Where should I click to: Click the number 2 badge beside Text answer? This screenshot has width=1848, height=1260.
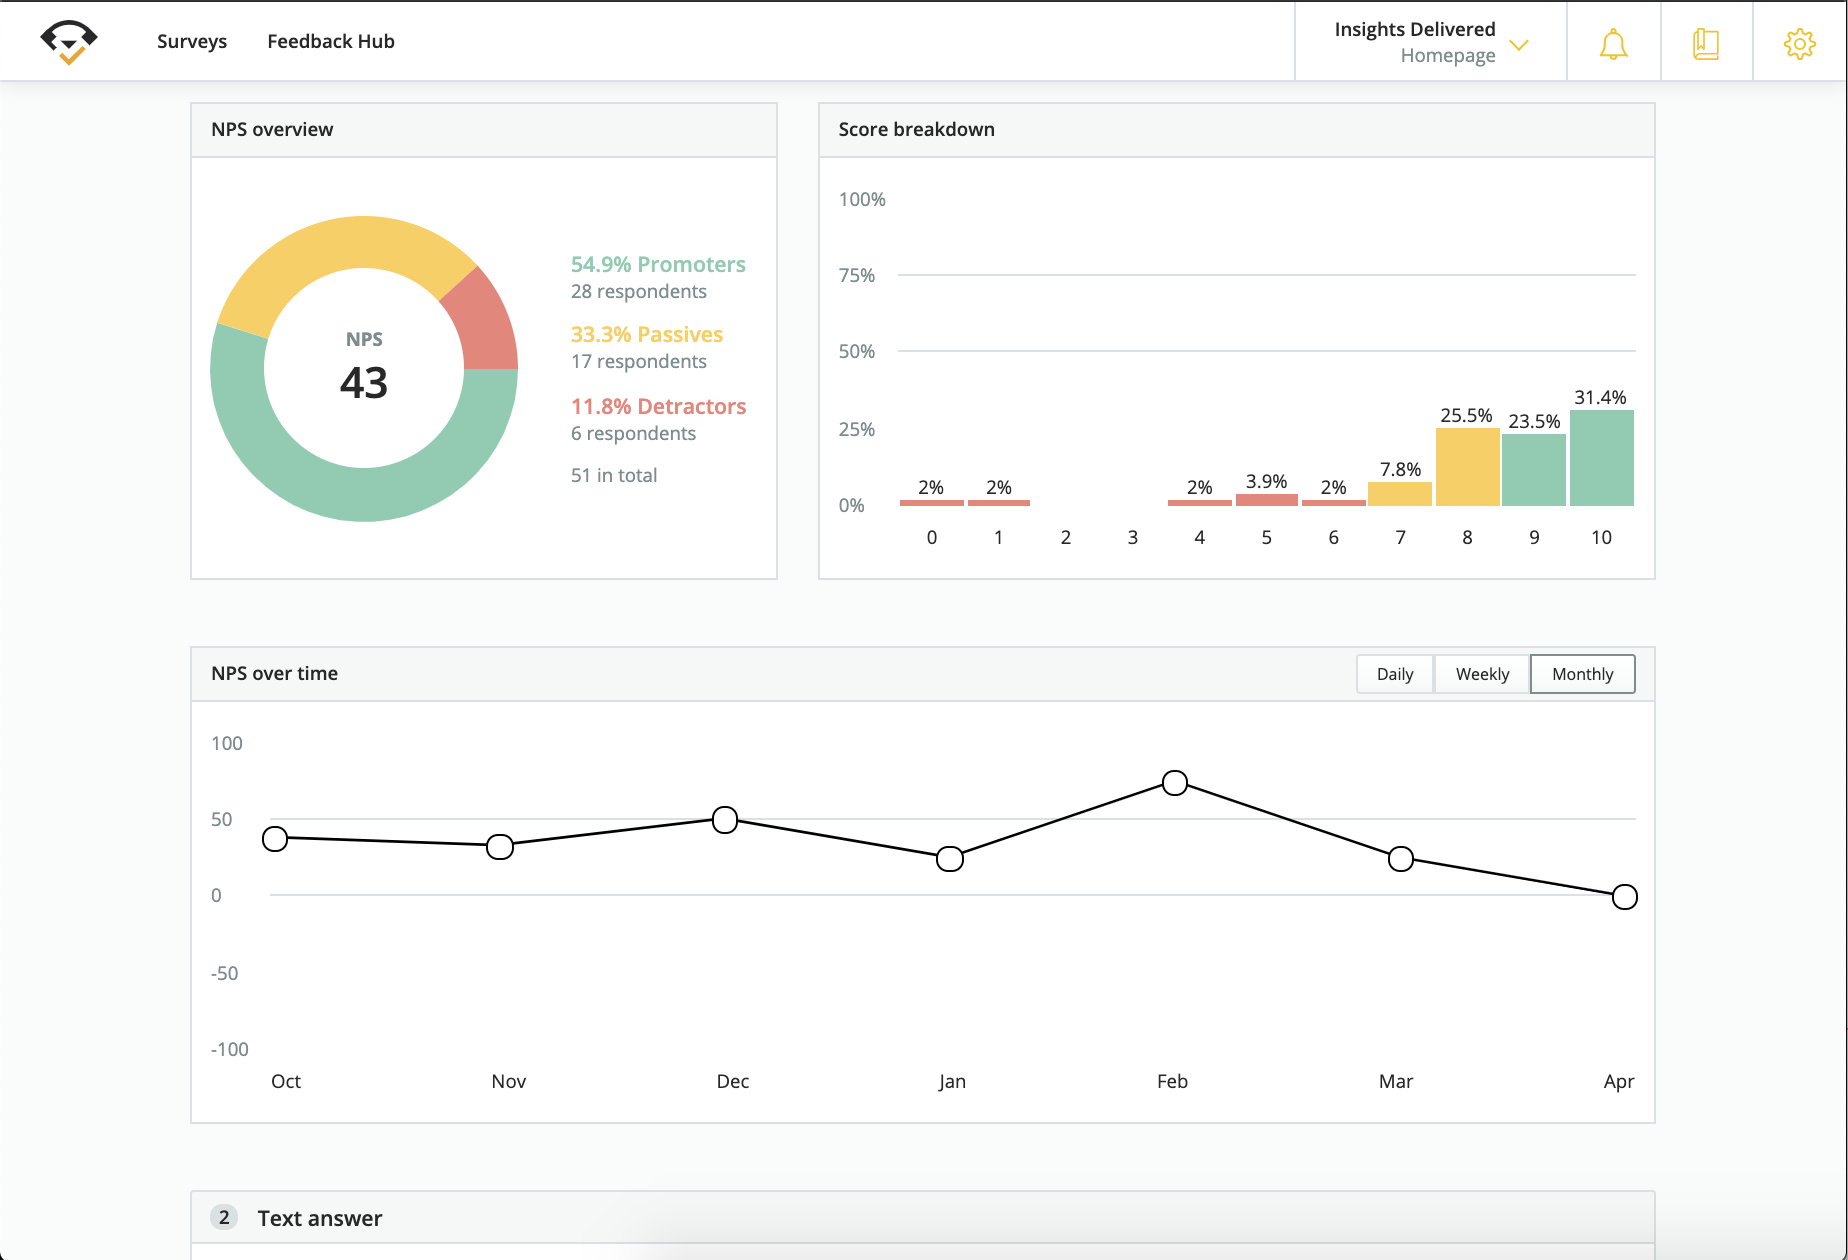(224, 1218)
